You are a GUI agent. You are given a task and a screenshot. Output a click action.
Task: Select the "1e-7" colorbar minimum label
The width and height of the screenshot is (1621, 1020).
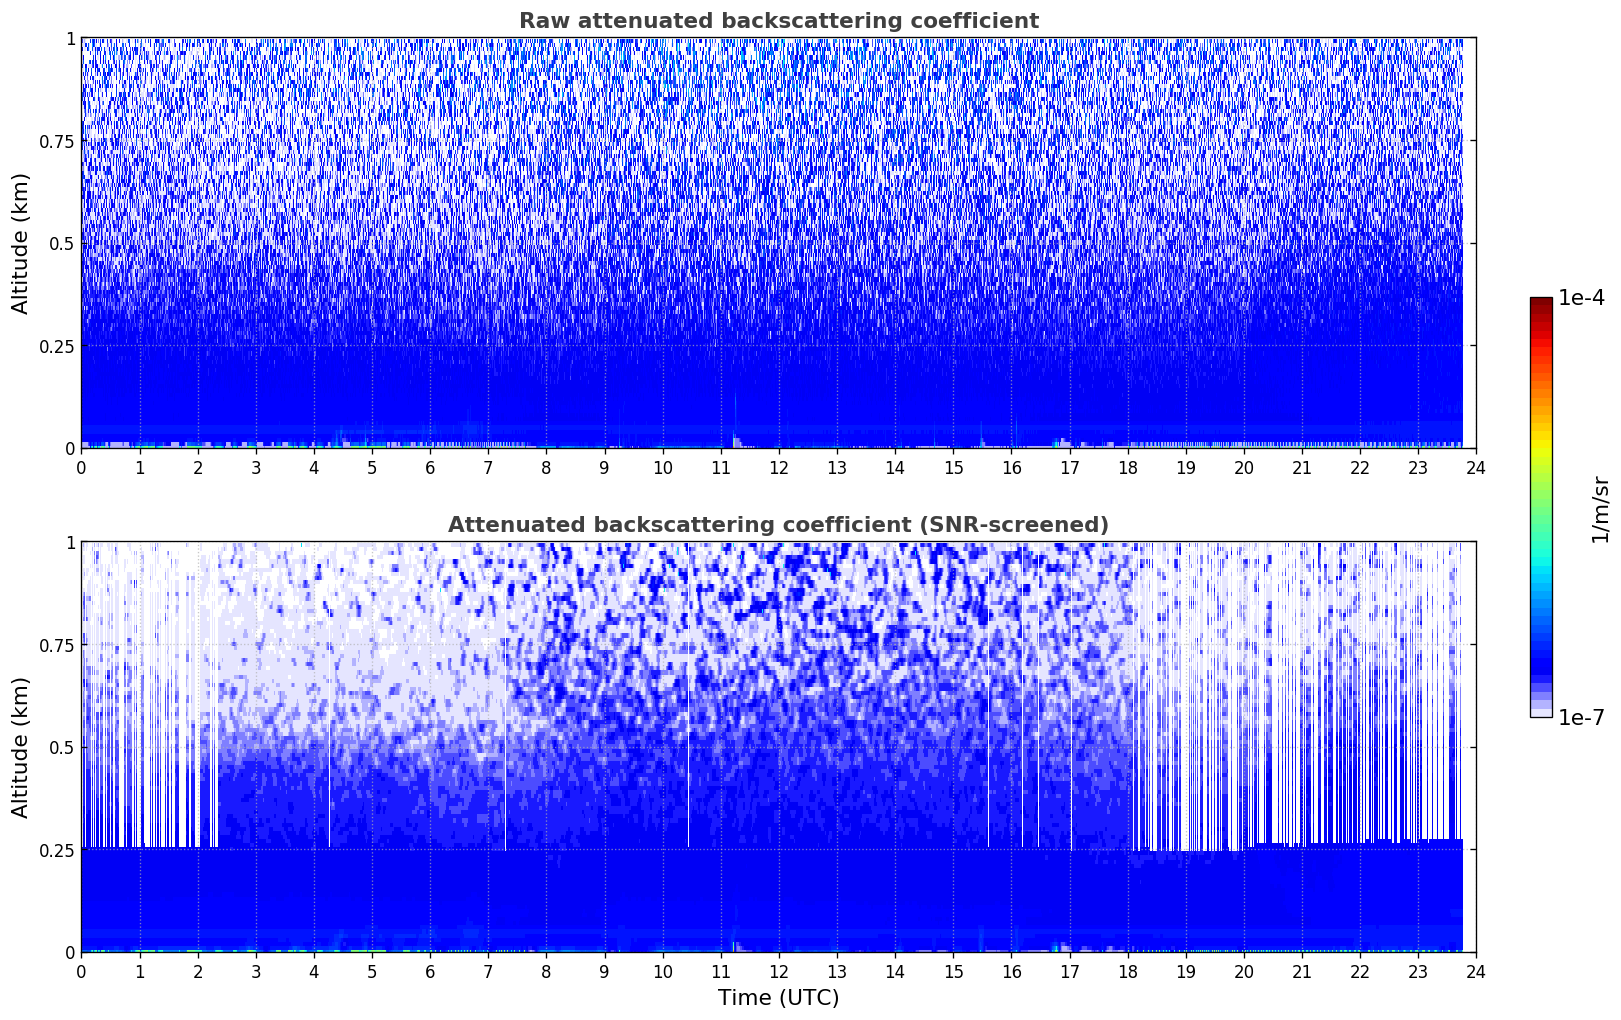click(x=1581, y=718)
